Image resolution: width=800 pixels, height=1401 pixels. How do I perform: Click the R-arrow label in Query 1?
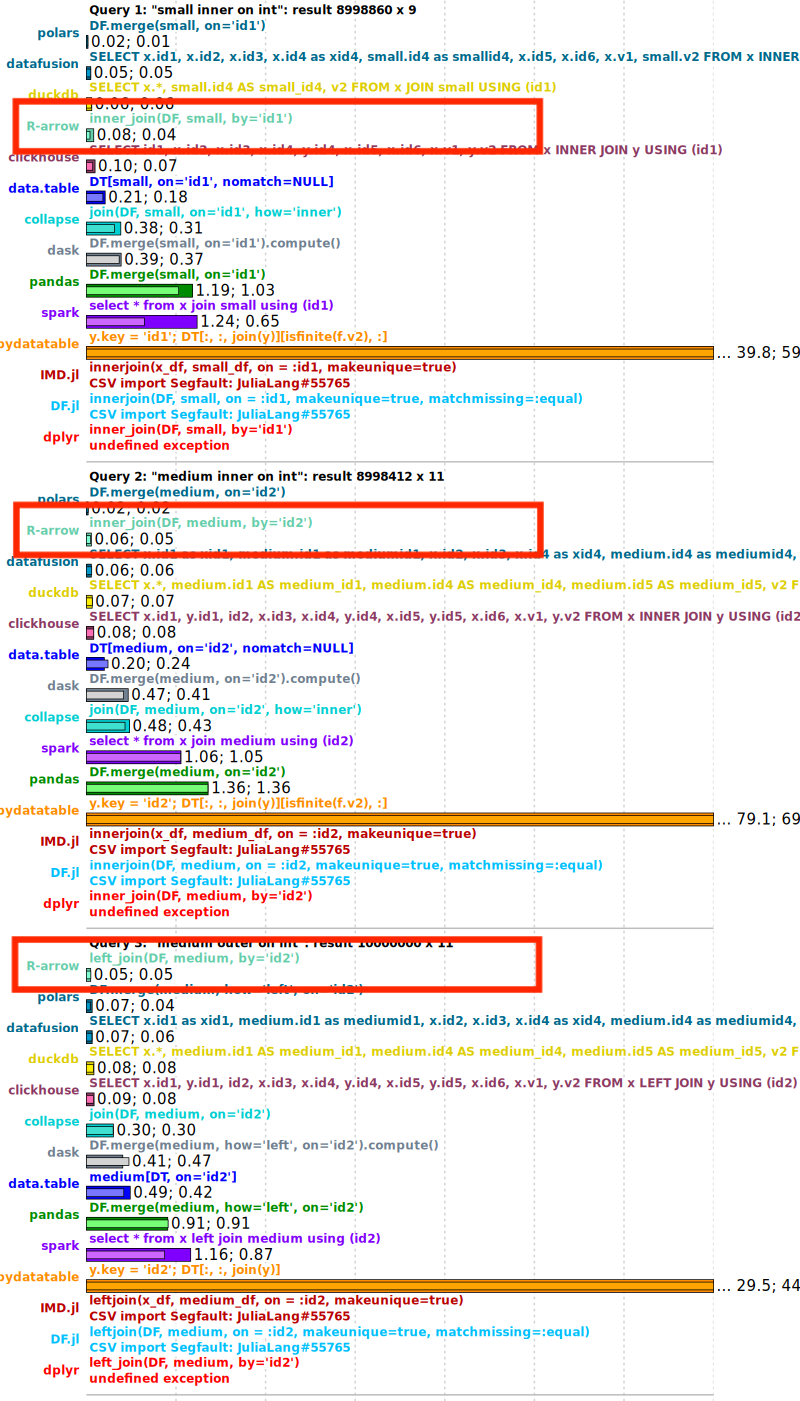pyautogui.click(x=52, y=126)
